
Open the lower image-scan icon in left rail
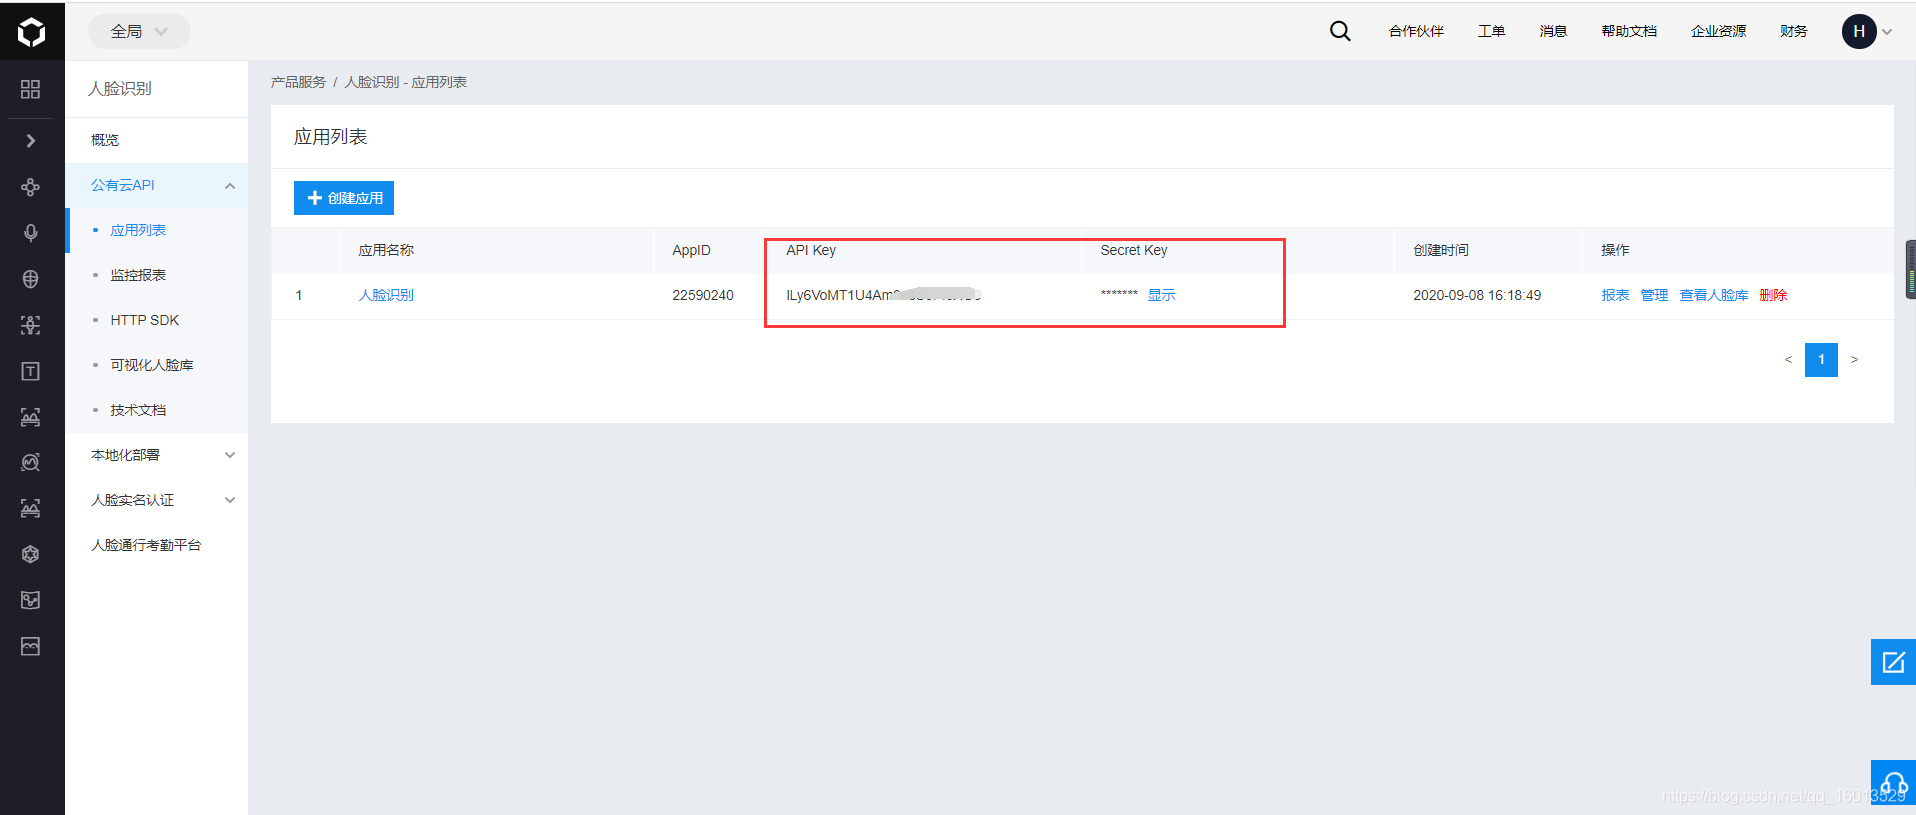tap(31, 508)
